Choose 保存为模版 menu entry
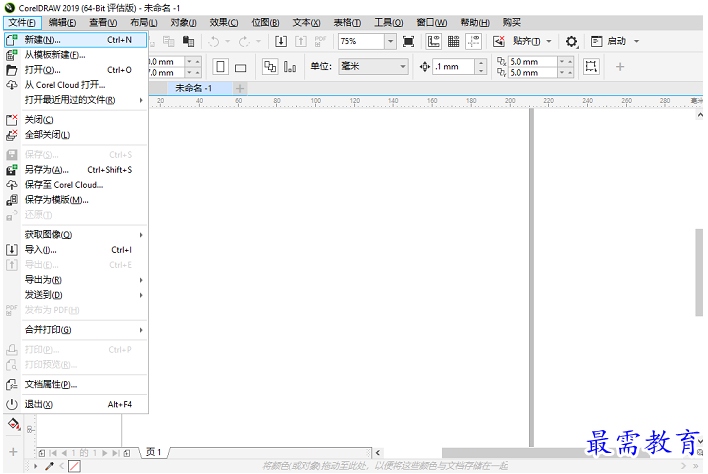 pyautogui.click(x=75, y=200)
